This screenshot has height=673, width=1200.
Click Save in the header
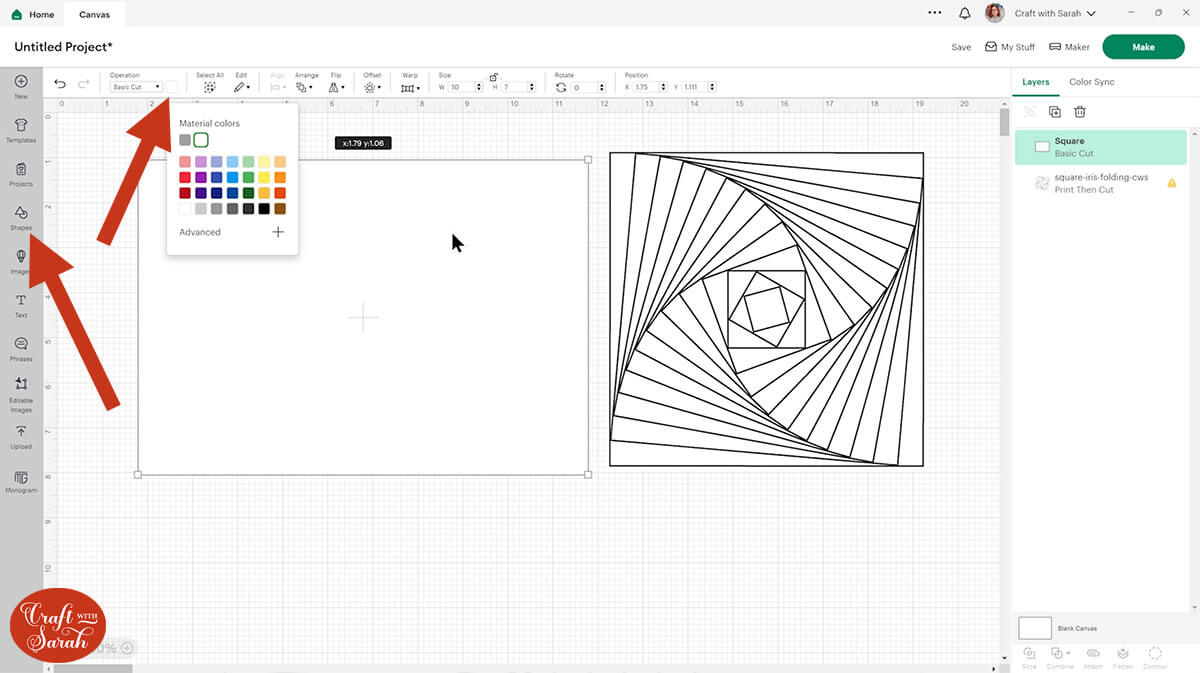pos(961,47)
